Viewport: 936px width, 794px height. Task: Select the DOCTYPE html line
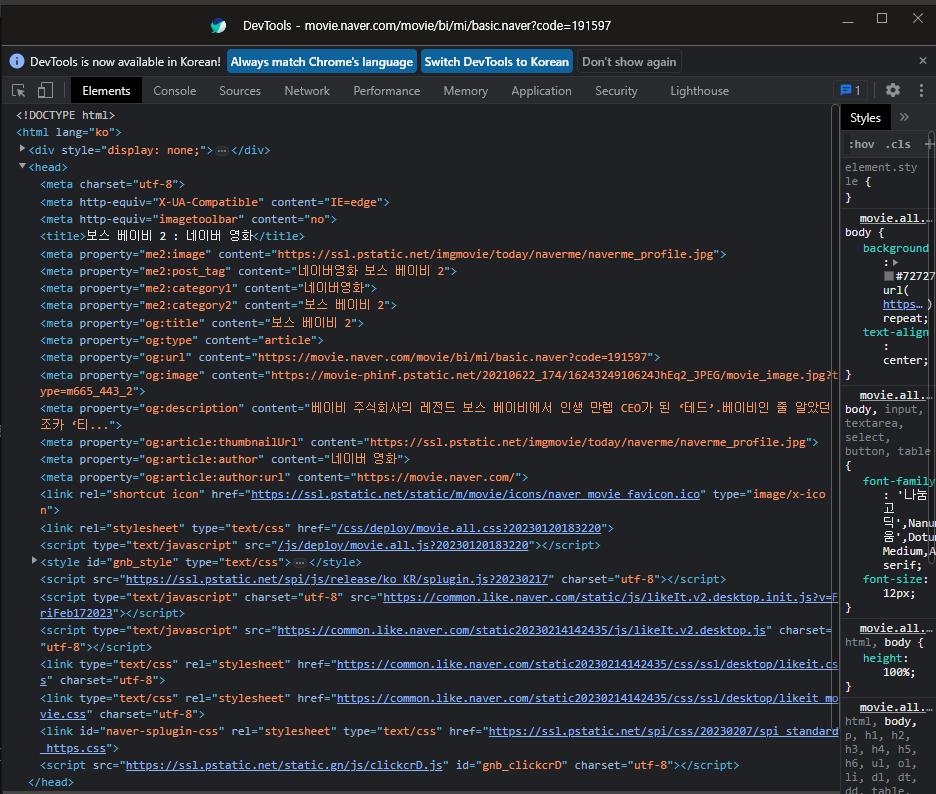pos(65,115)
